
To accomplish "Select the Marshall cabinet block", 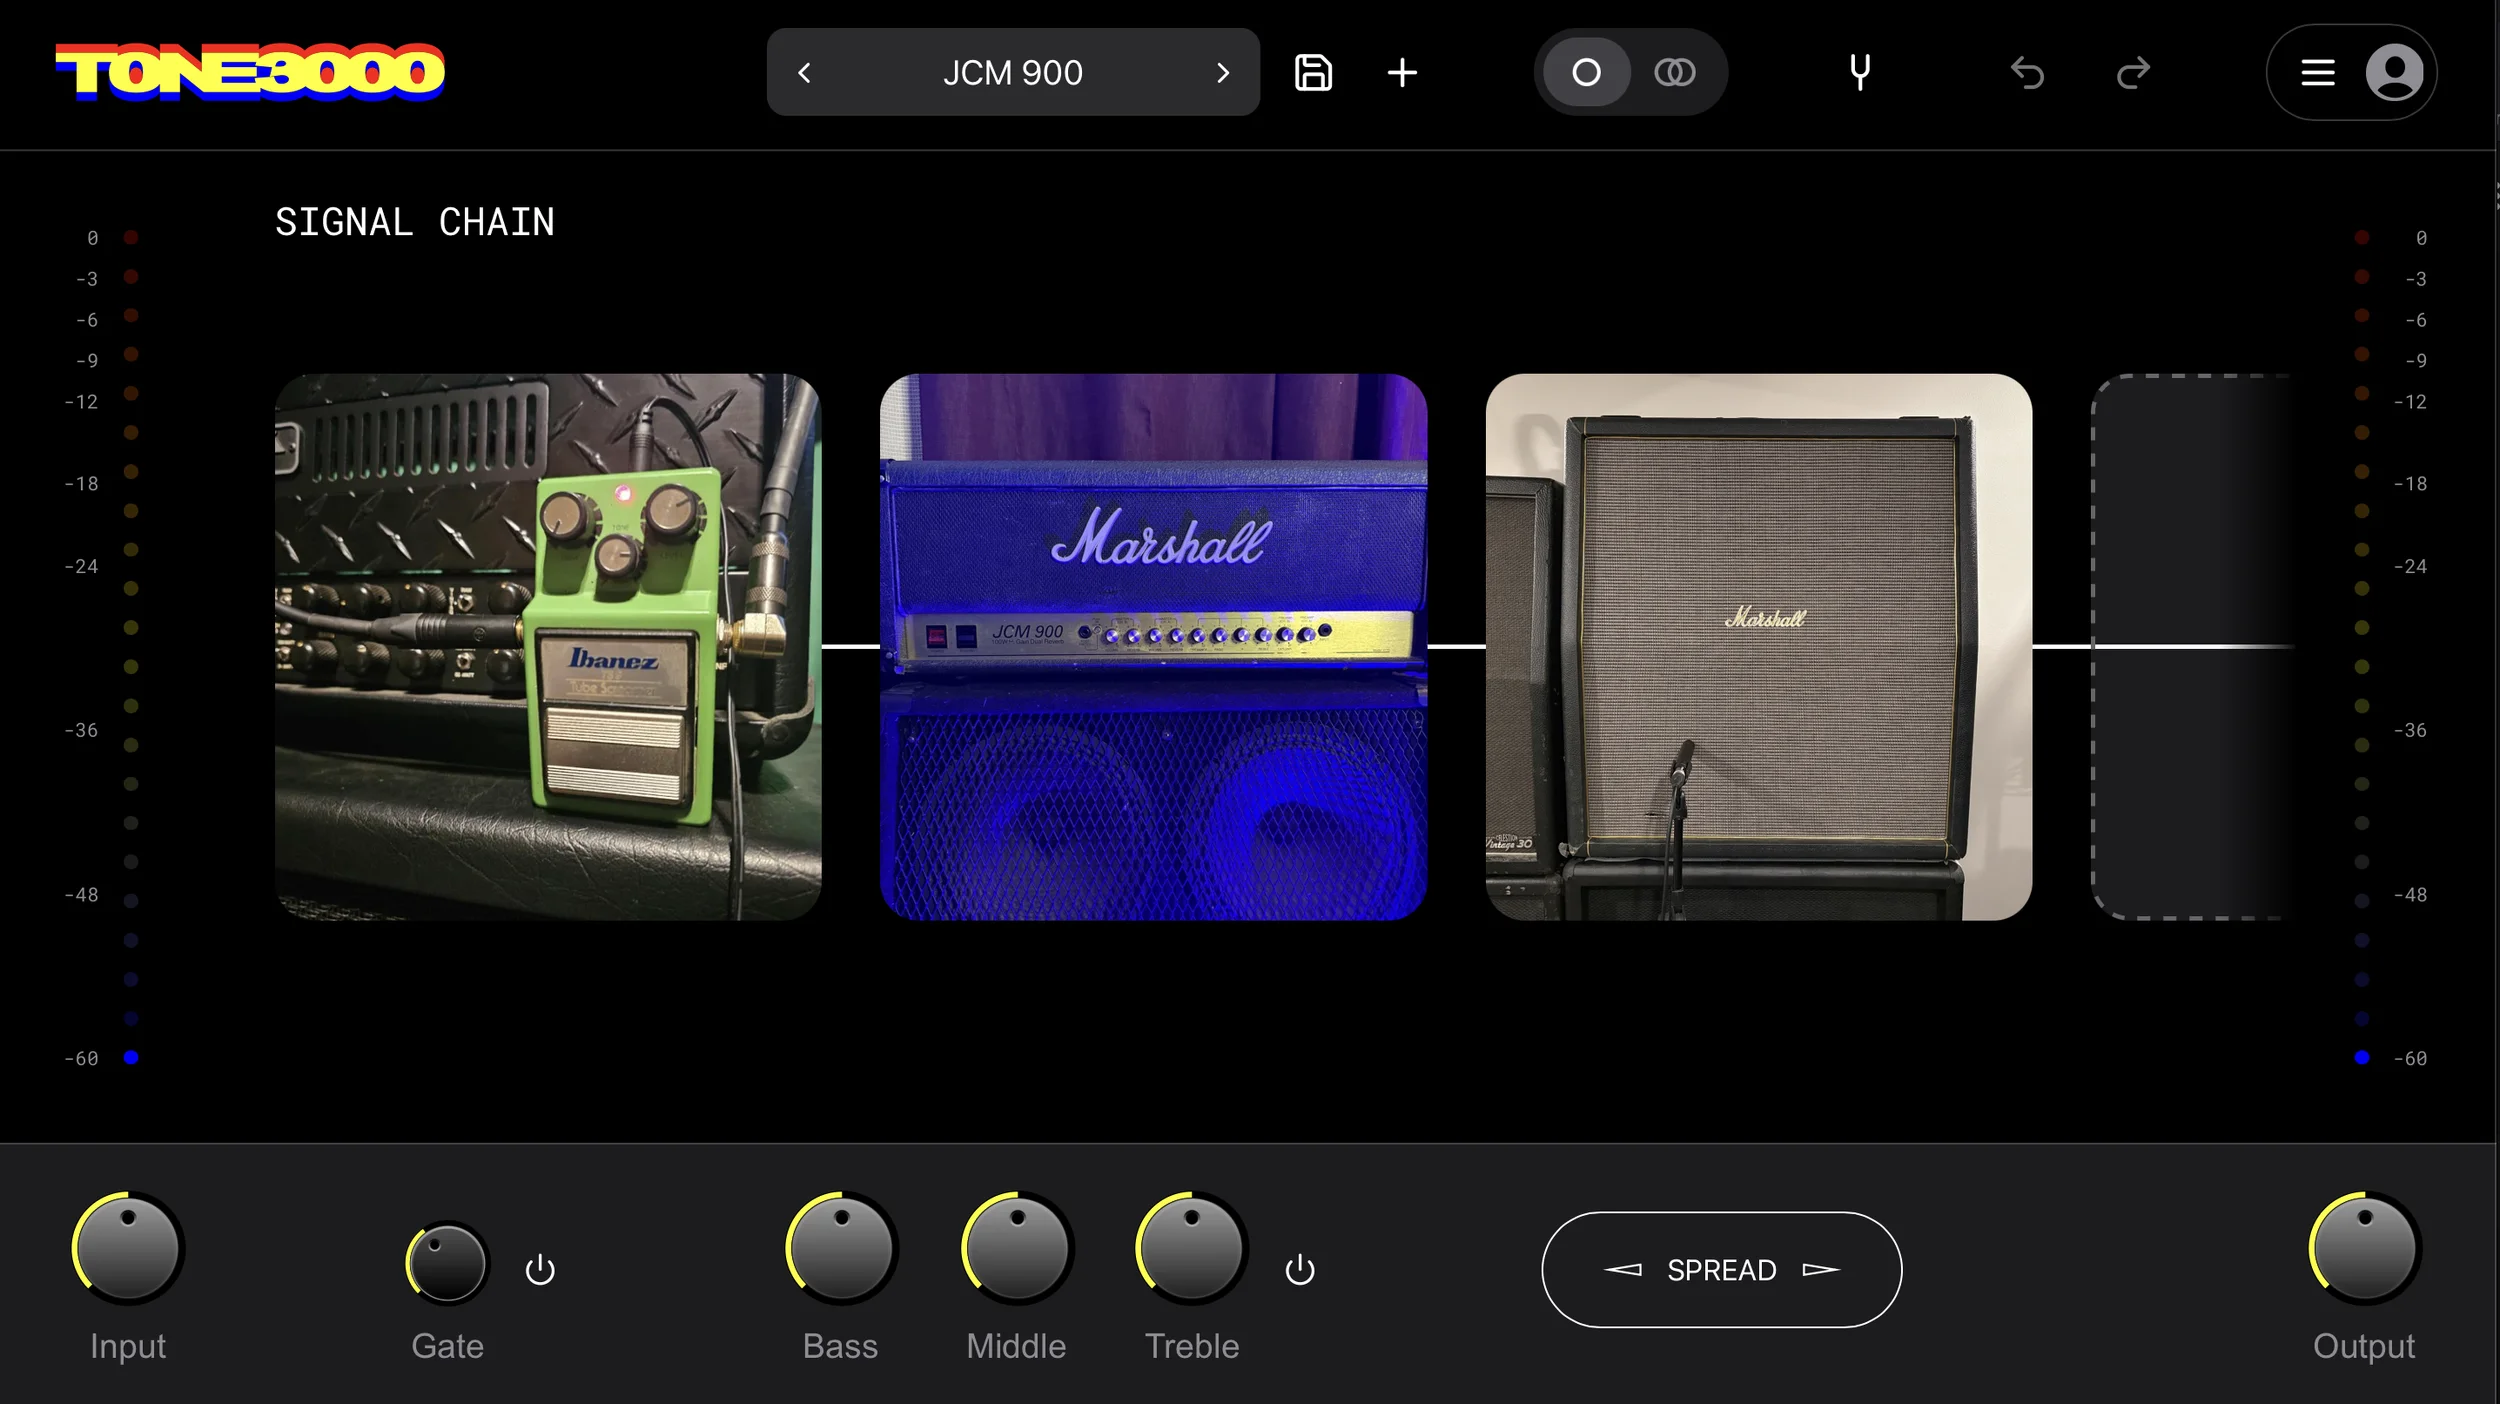I will click(1758, 647).
